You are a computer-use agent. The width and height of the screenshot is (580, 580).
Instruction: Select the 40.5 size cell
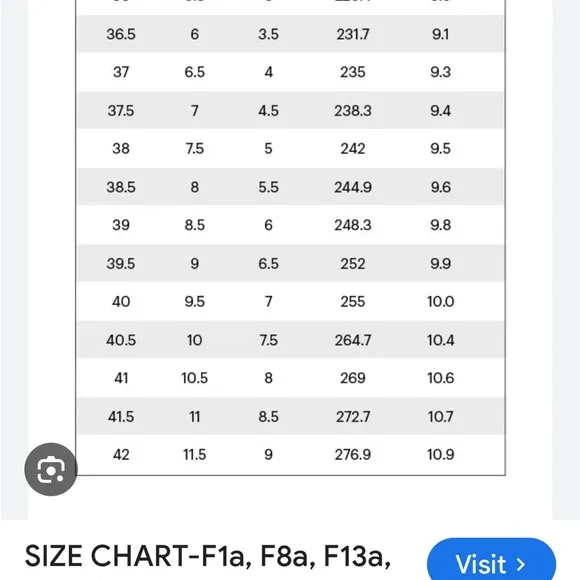pos(121,340)
